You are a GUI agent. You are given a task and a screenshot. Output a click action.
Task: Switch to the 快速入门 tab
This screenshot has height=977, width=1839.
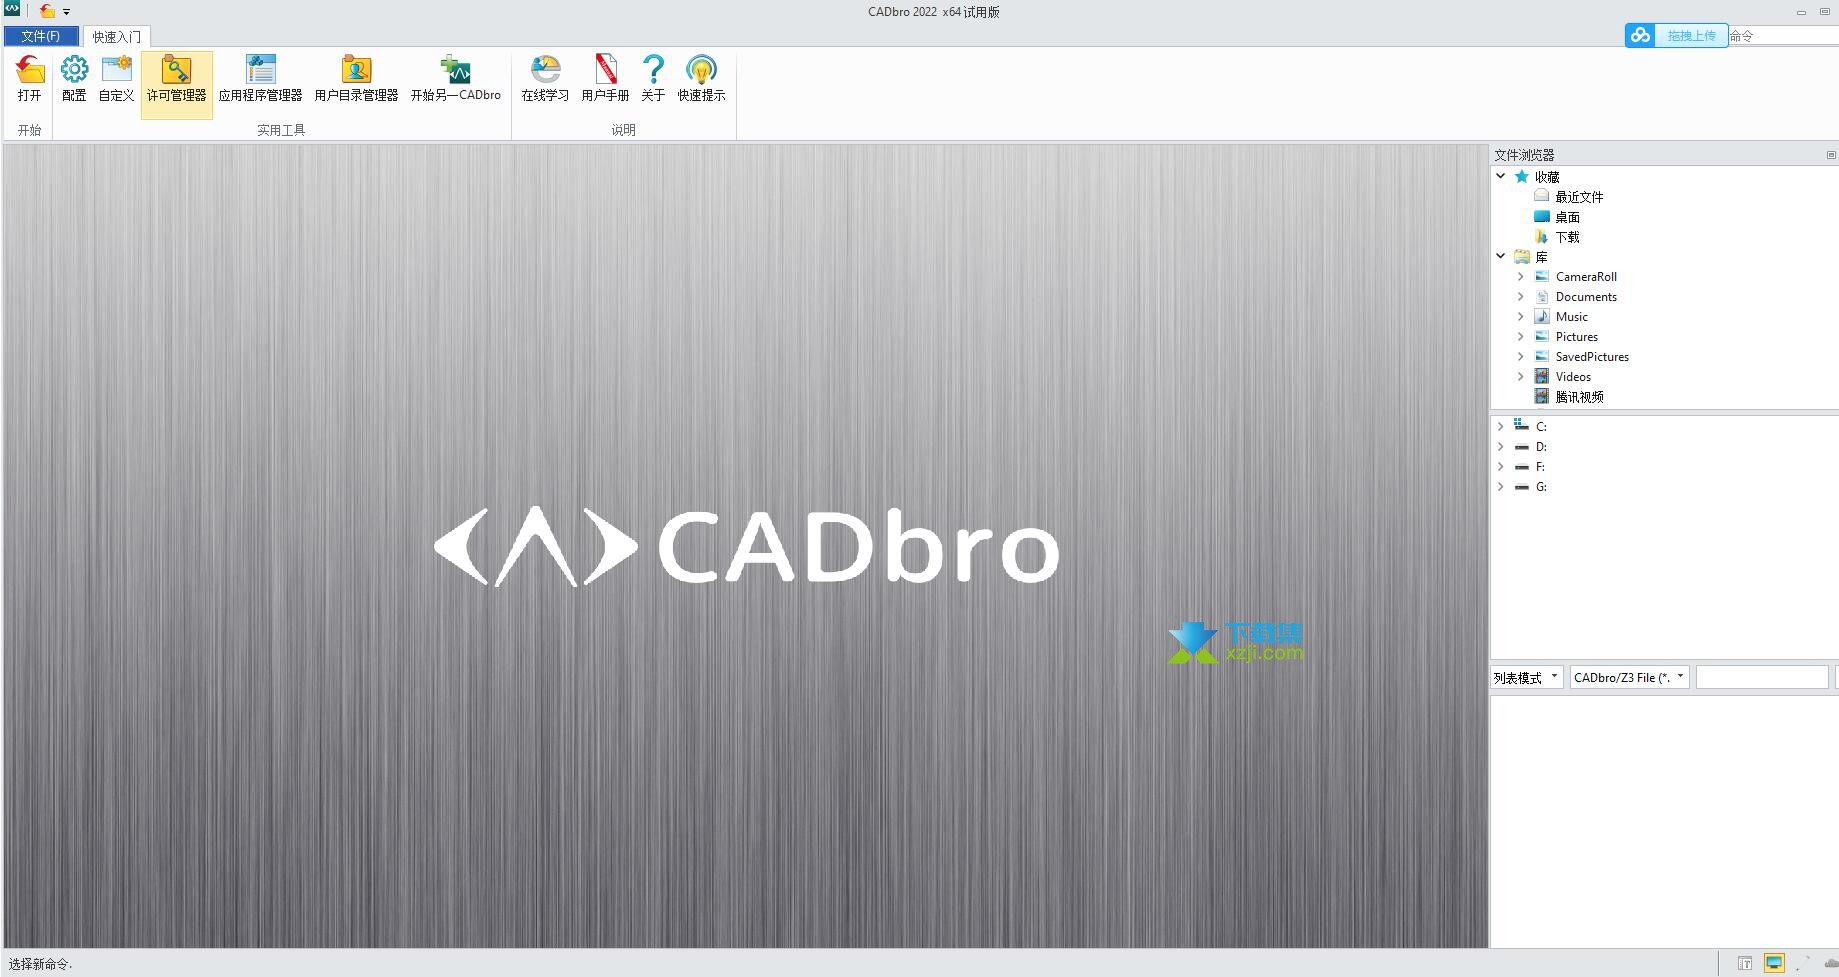pyautogui.click(x=117, y=37)
